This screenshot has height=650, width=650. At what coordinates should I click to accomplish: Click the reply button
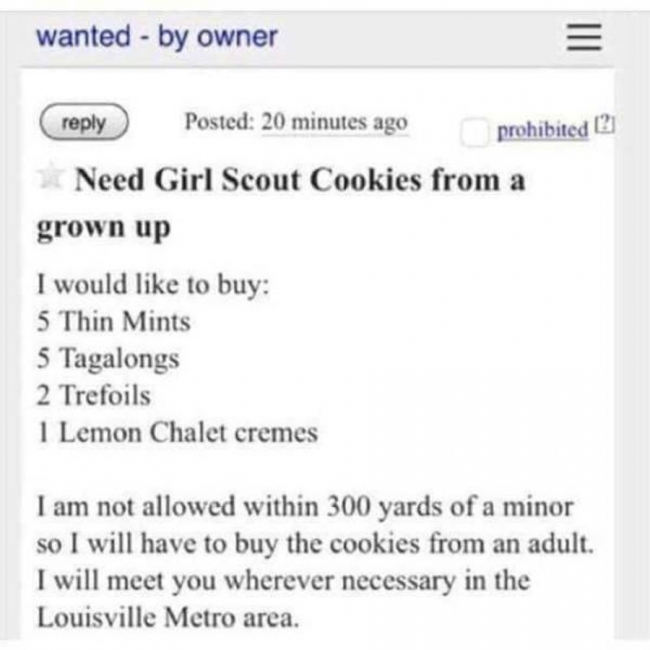pos(84,122)
